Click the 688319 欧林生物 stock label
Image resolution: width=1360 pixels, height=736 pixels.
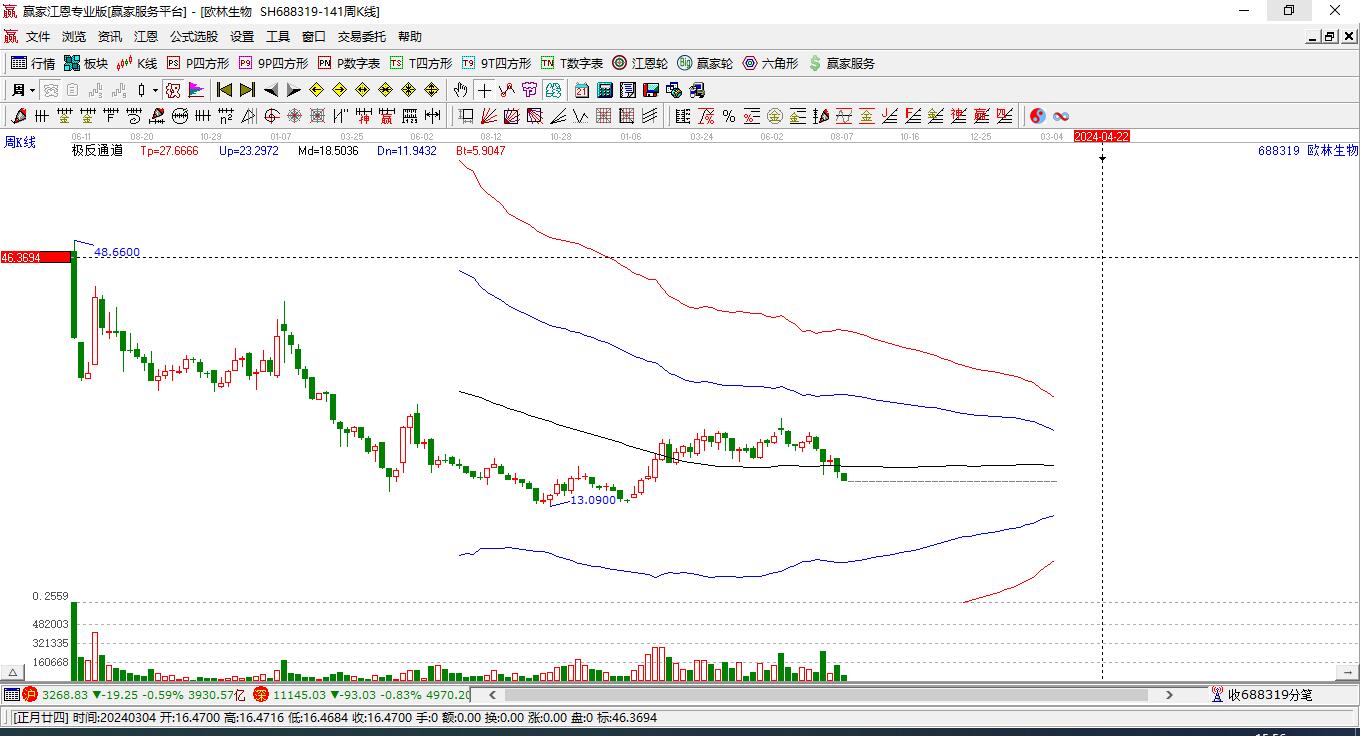point(1308,150)
